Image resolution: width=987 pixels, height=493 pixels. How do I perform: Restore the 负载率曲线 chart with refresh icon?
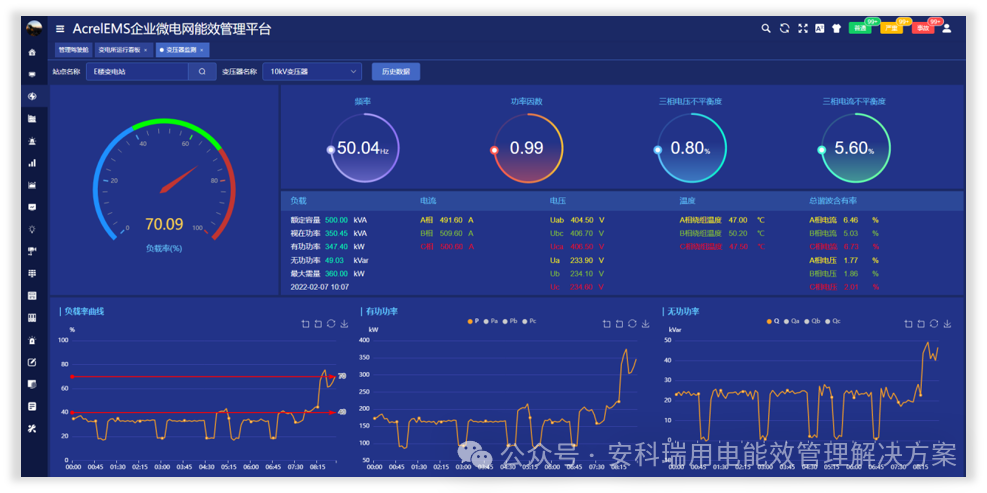pos(331,324)
